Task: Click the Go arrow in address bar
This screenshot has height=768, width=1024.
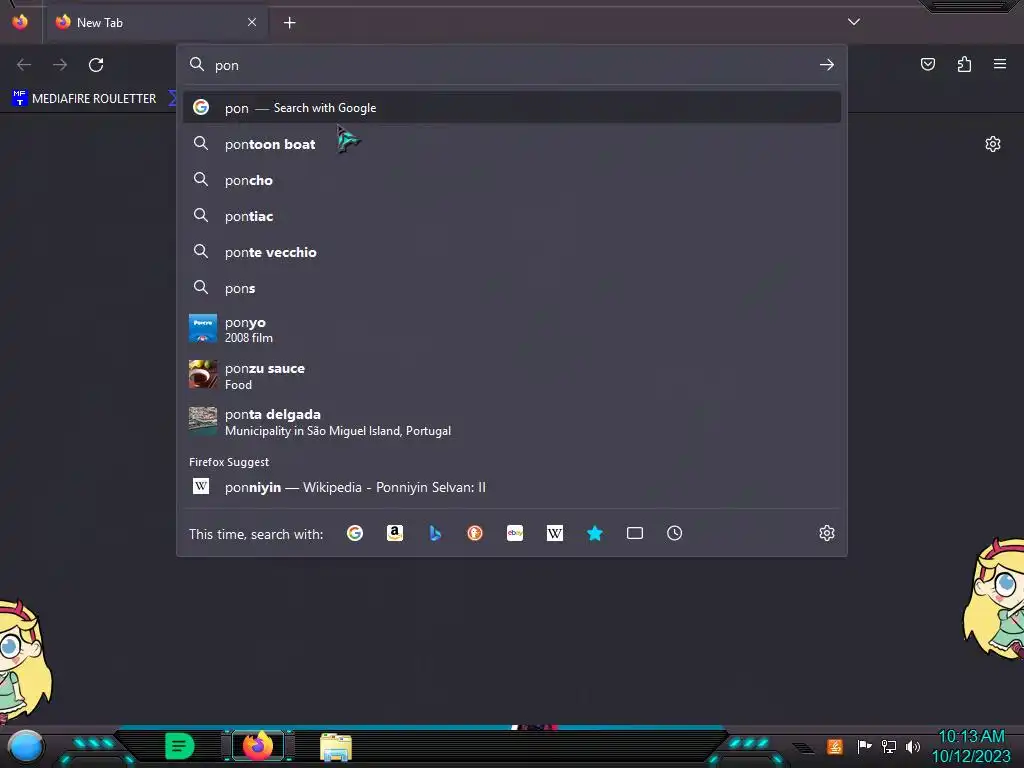Action: (x=827, y=65)
